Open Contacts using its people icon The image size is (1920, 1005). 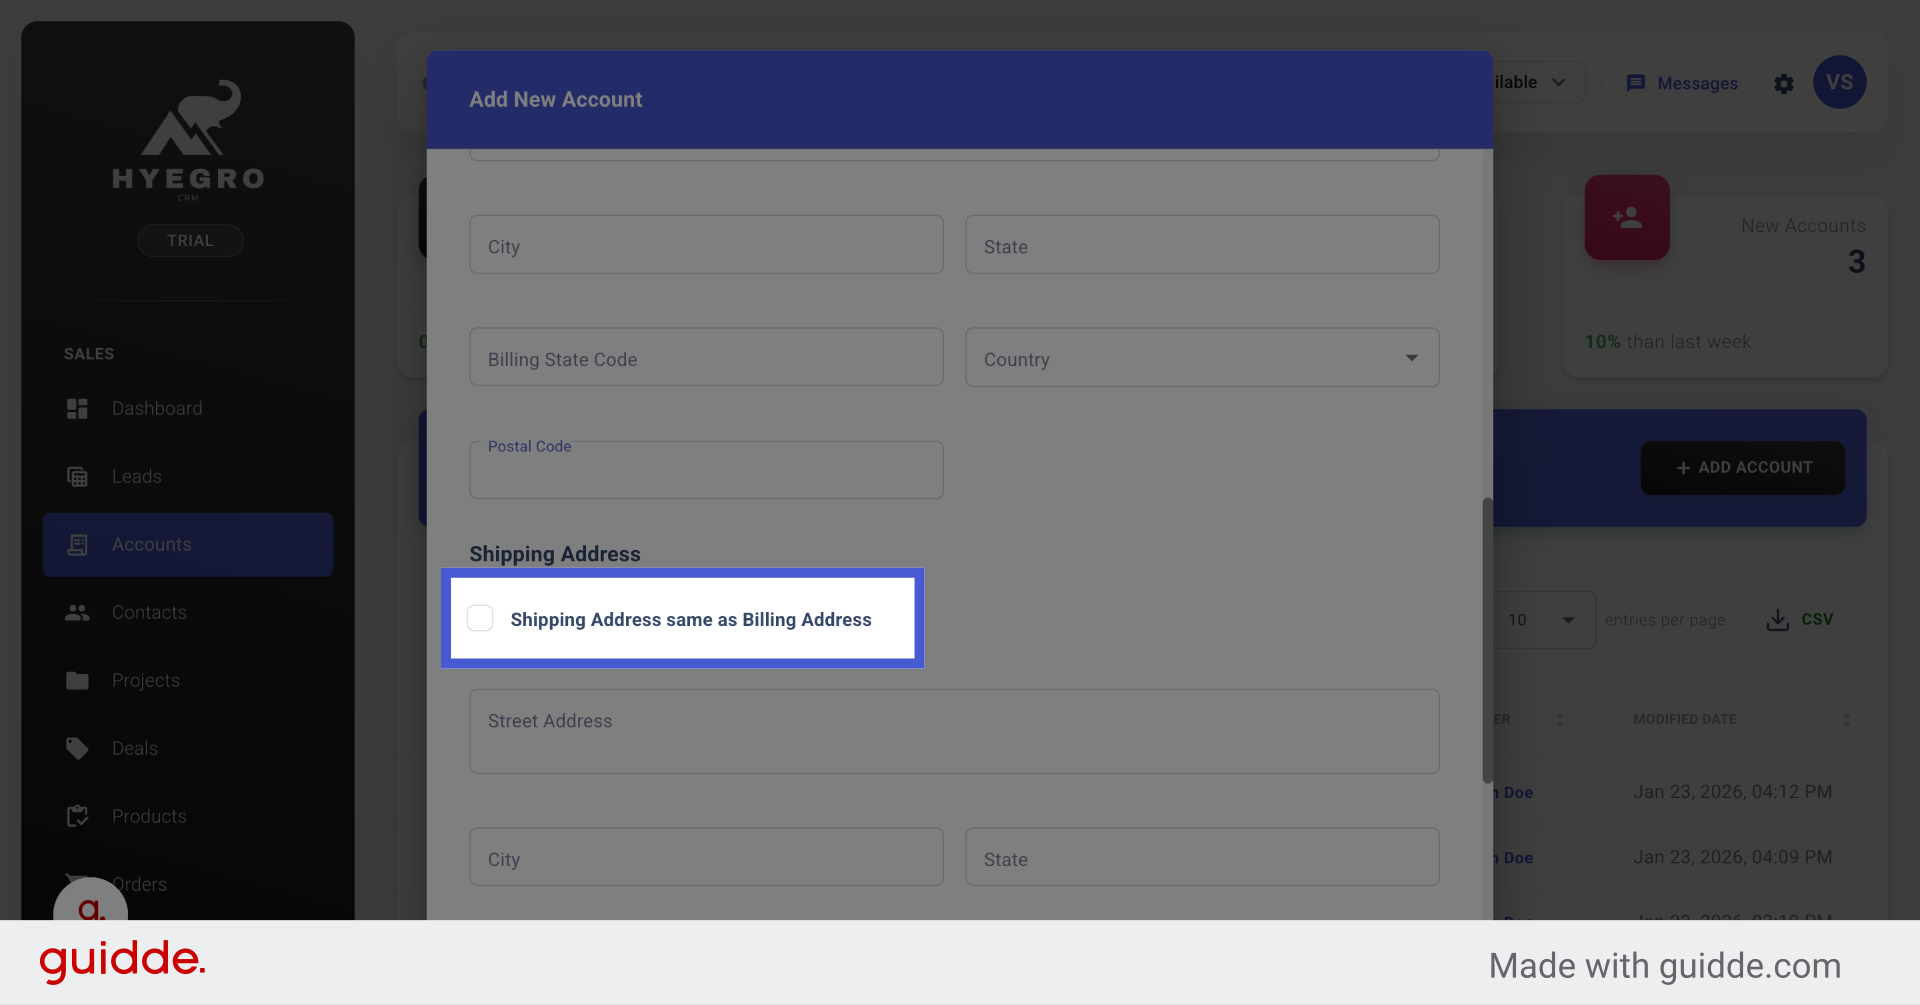click(x=77, y=612)
